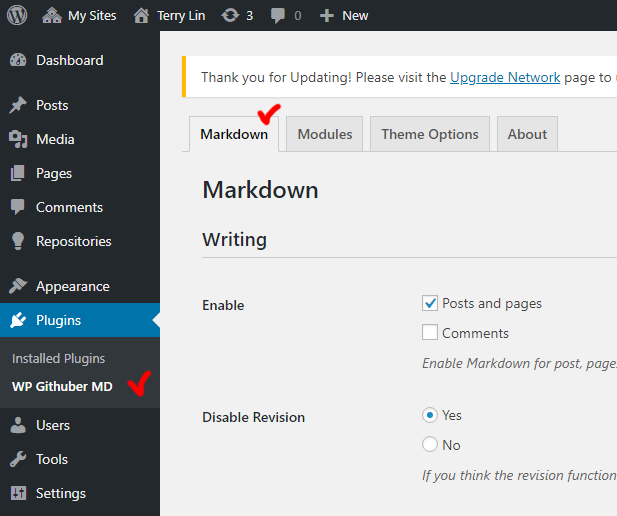
Task: Click 'If you think the revision function' text
Action: point(519,475)
